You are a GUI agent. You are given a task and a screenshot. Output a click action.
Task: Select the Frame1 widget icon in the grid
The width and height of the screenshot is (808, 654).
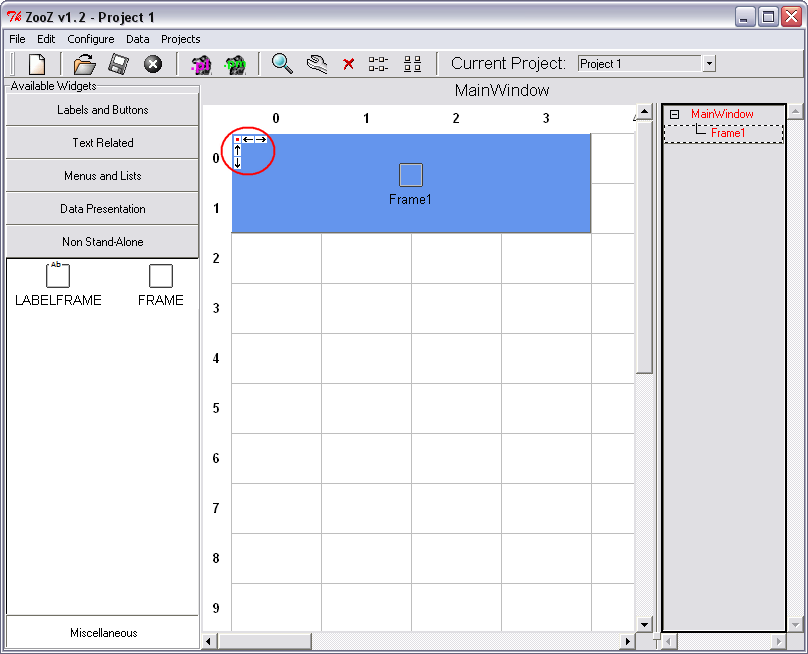coord(411,175)
